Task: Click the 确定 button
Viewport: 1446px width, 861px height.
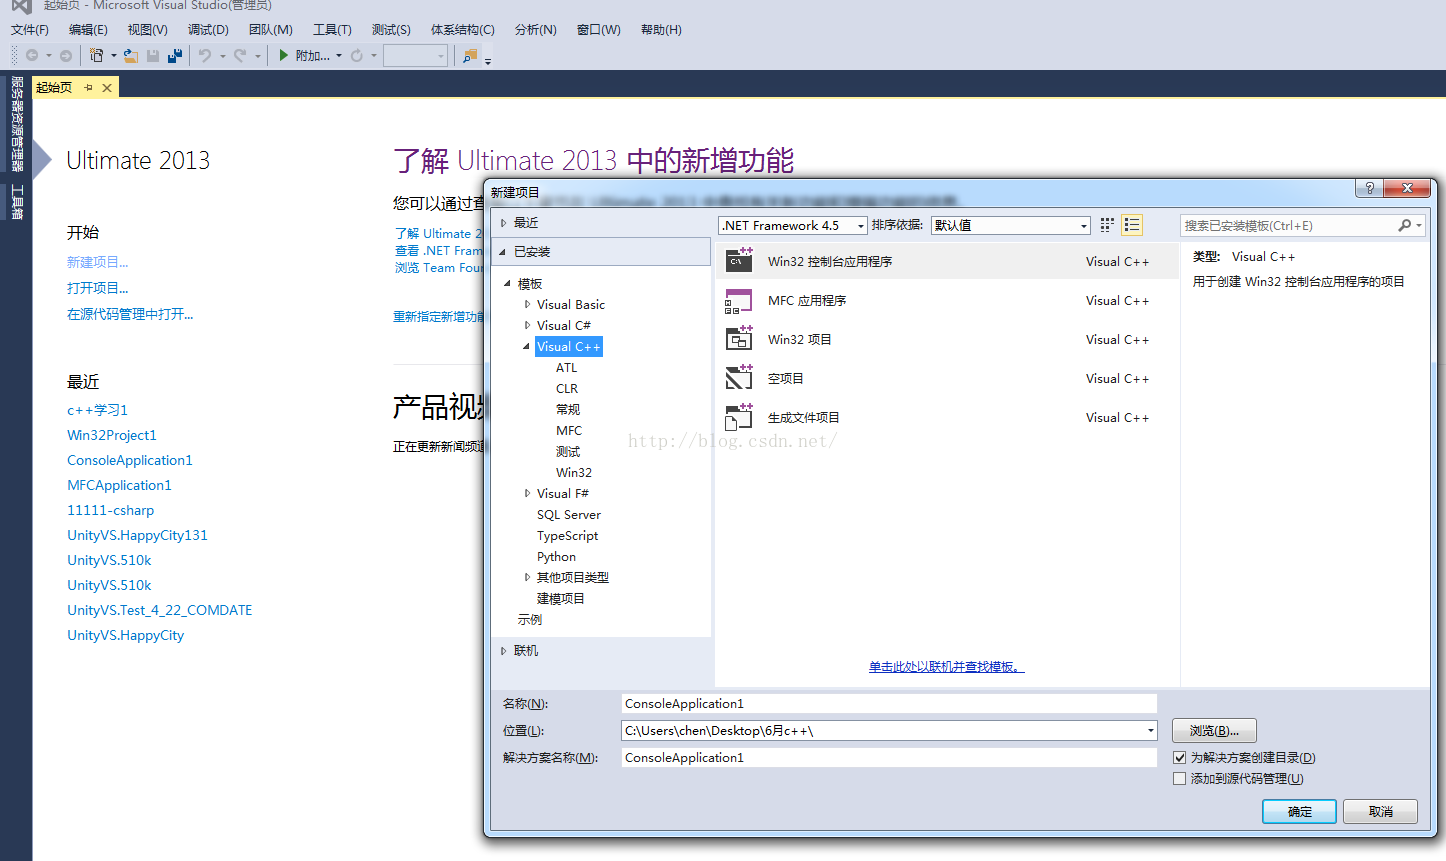Action: click(1299, 812)
